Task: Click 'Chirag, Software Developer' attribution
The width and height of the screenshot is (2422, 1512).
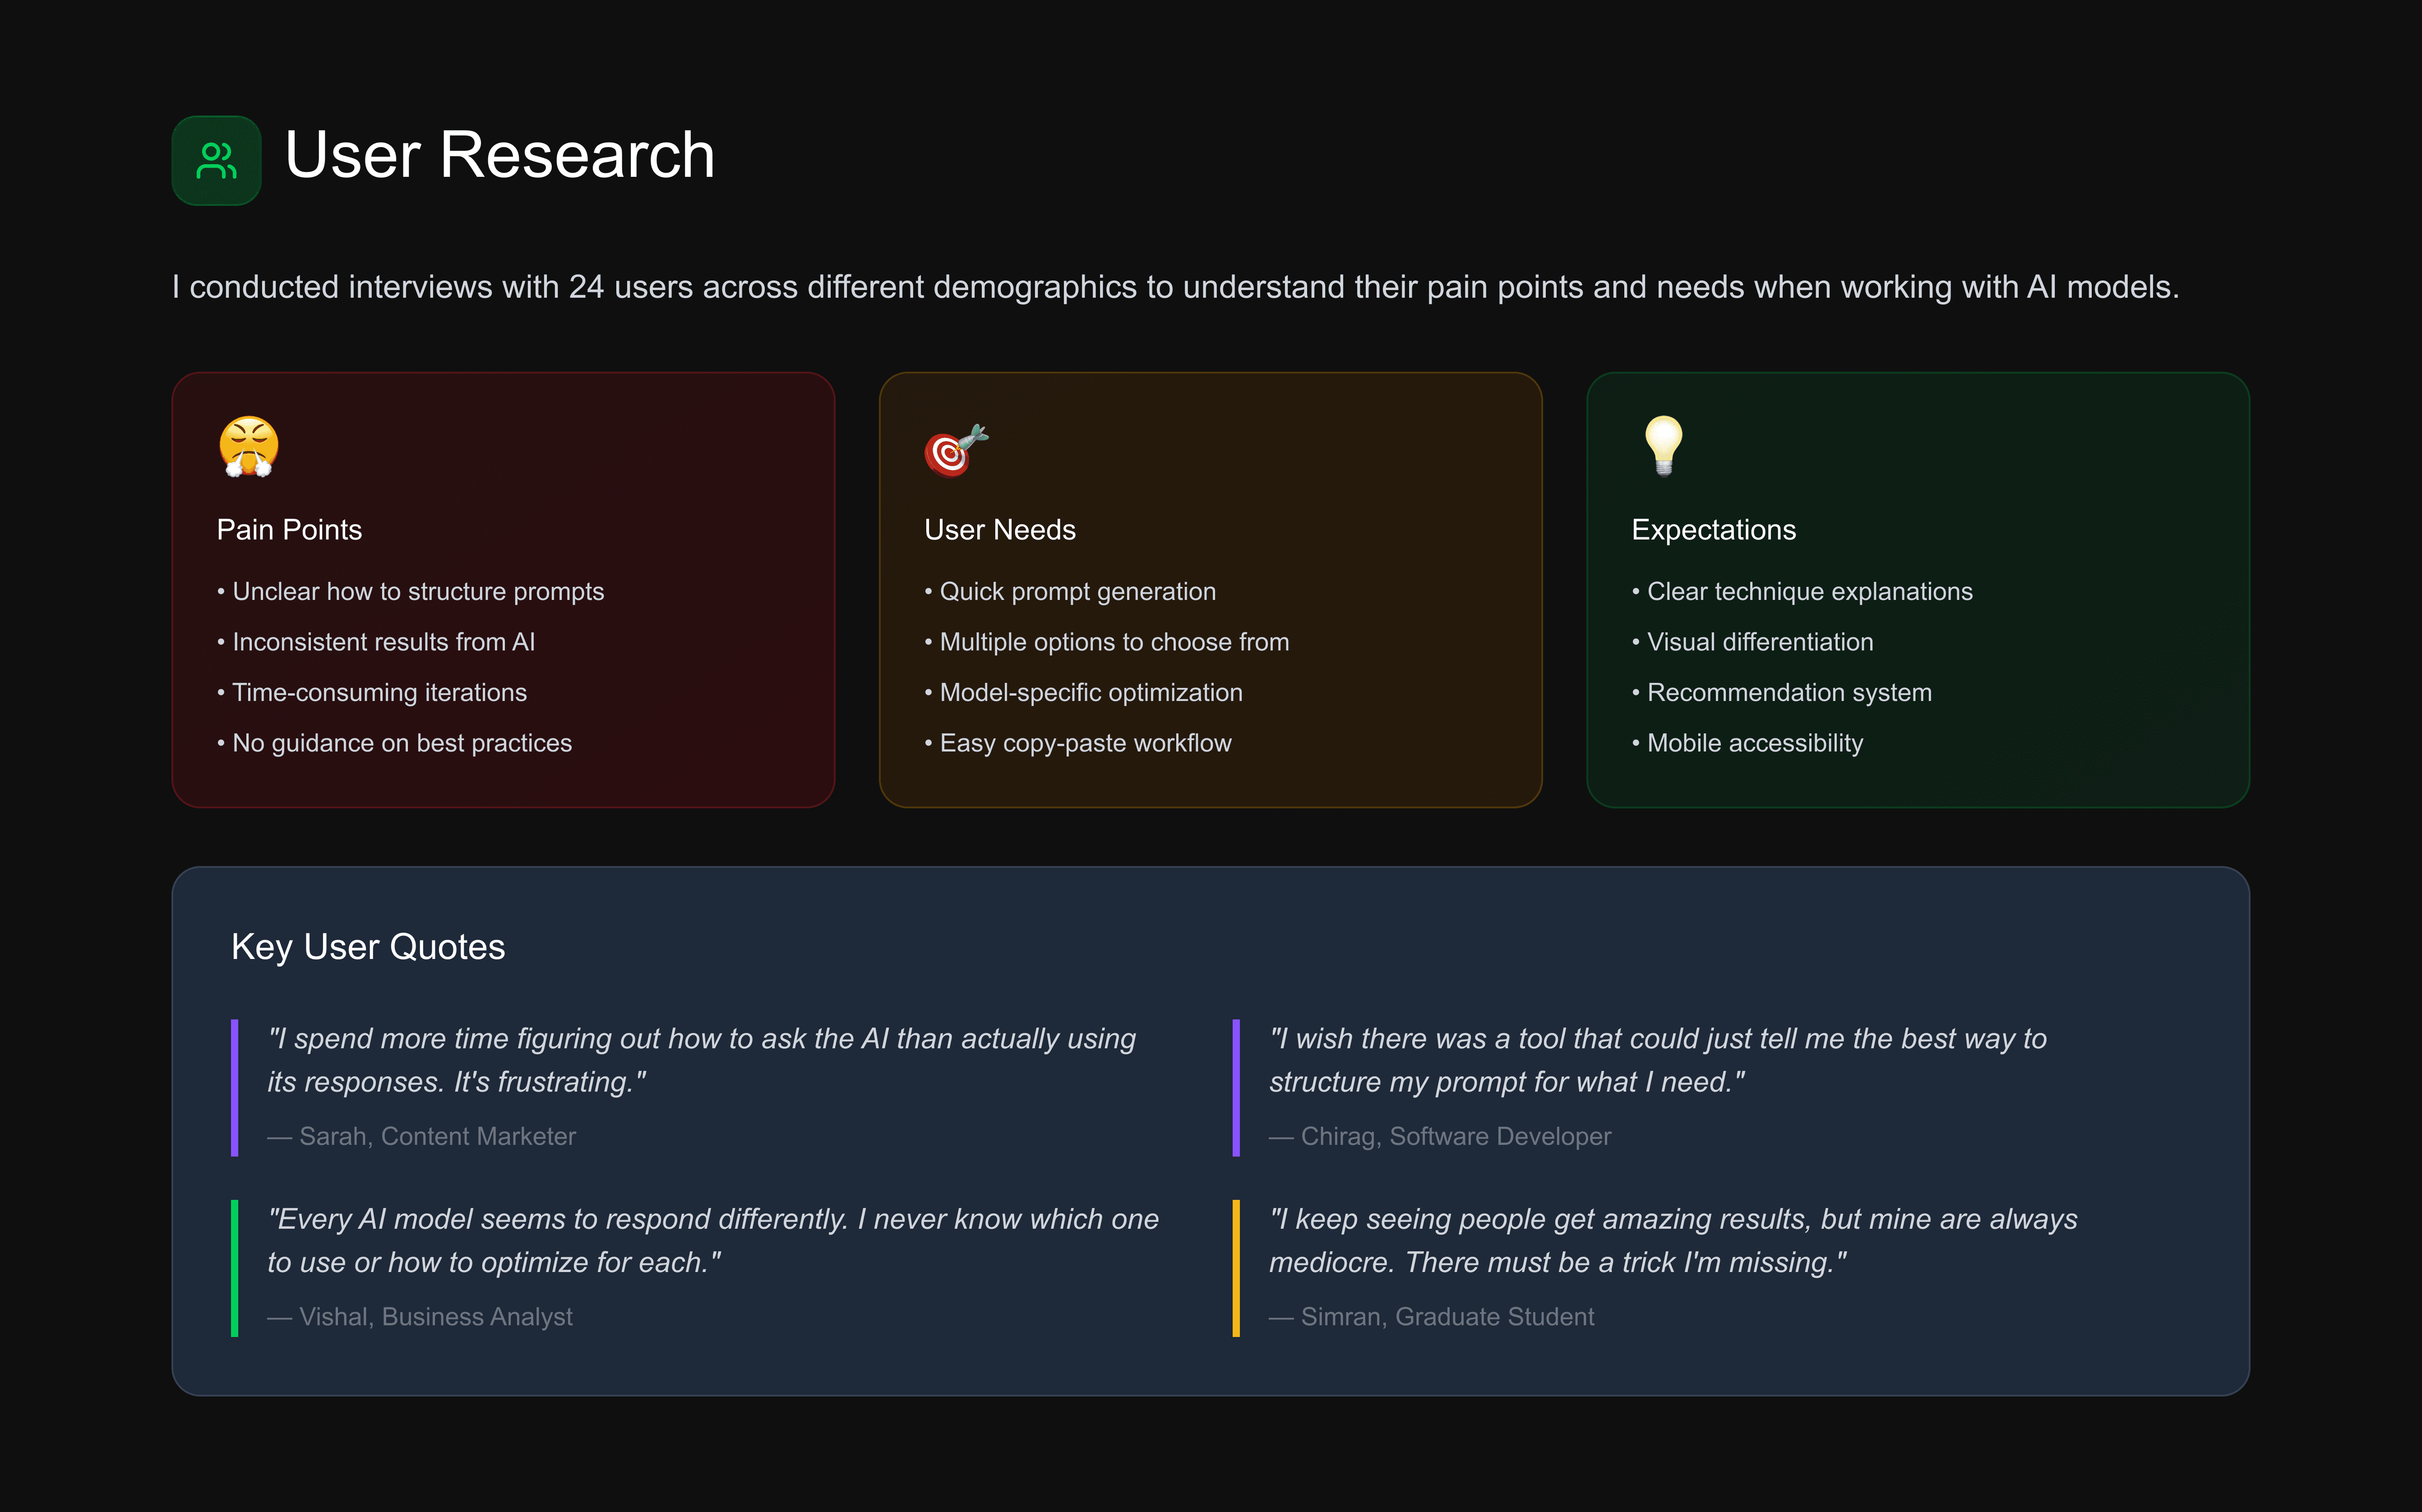Action: [x=1455, y=1136]
